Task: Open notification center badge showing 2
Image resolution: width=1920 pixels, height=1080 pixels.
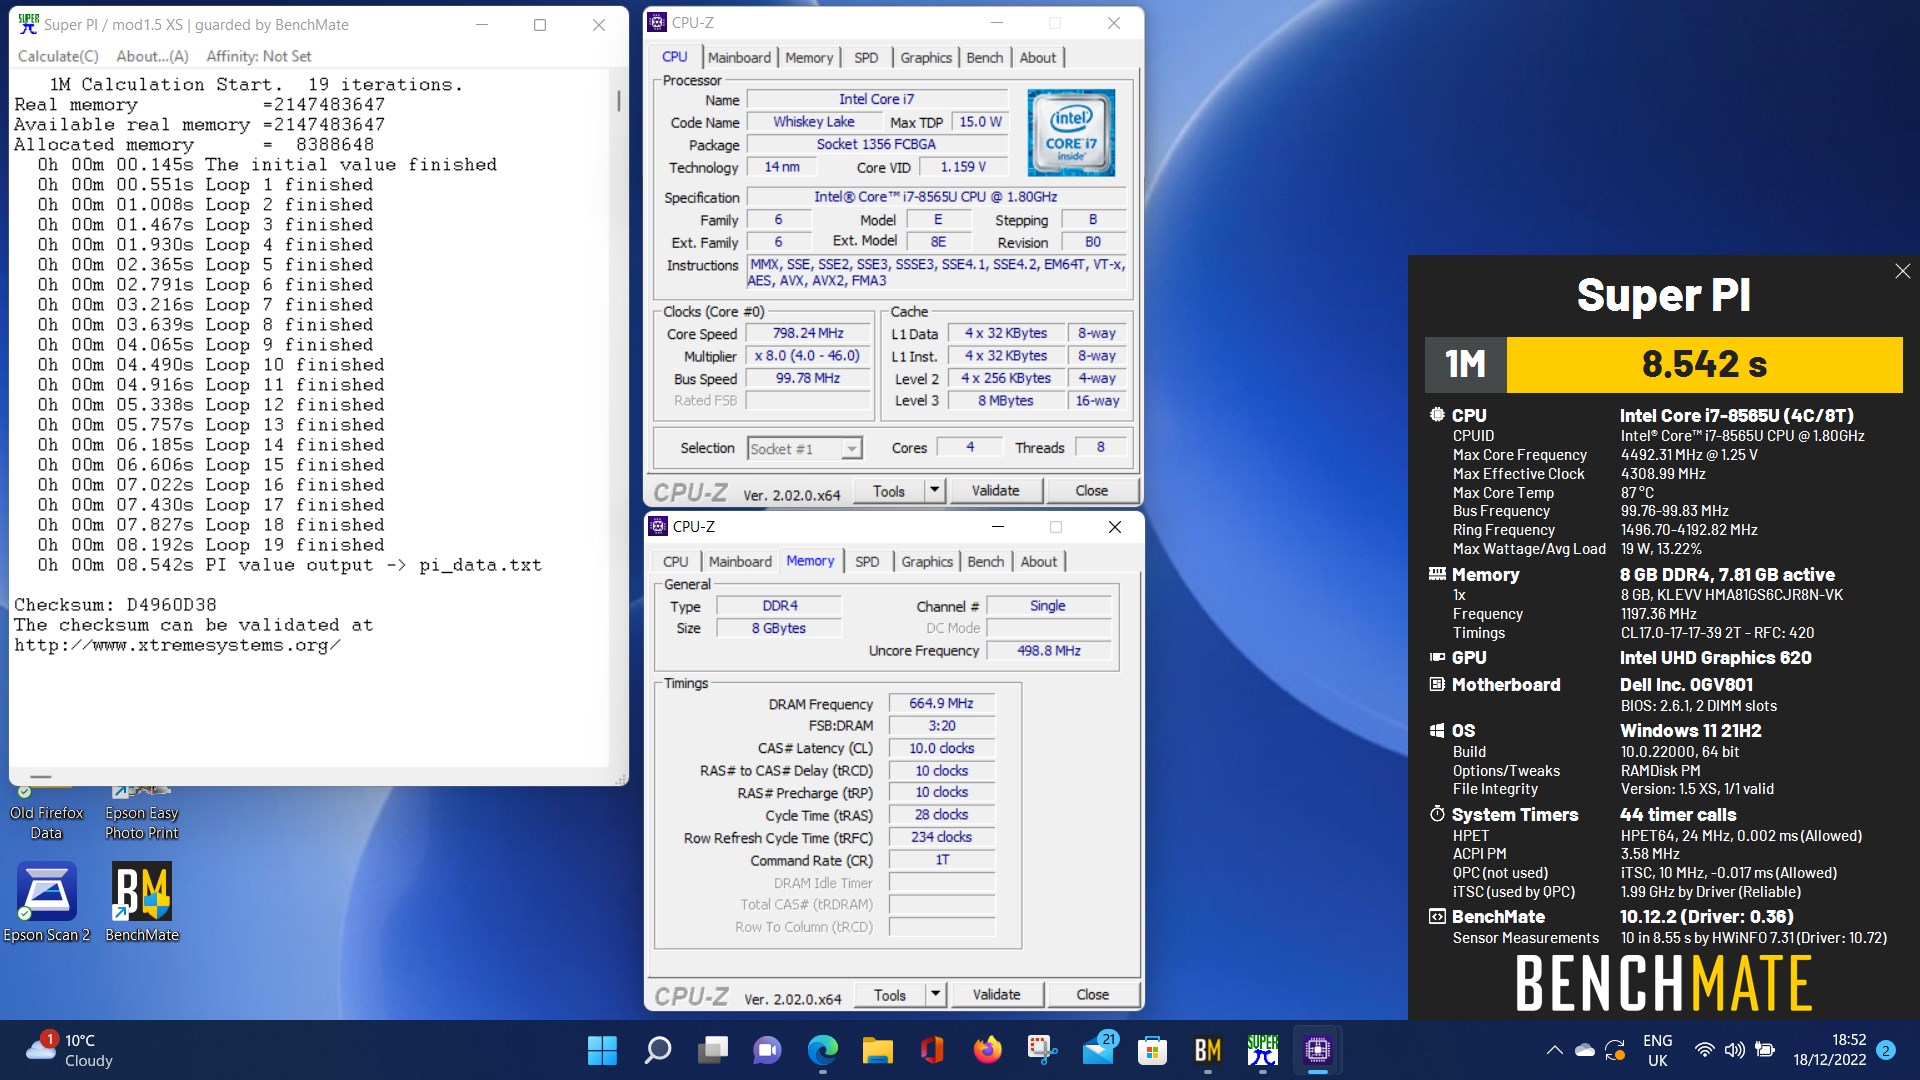Action: 1886,1050
